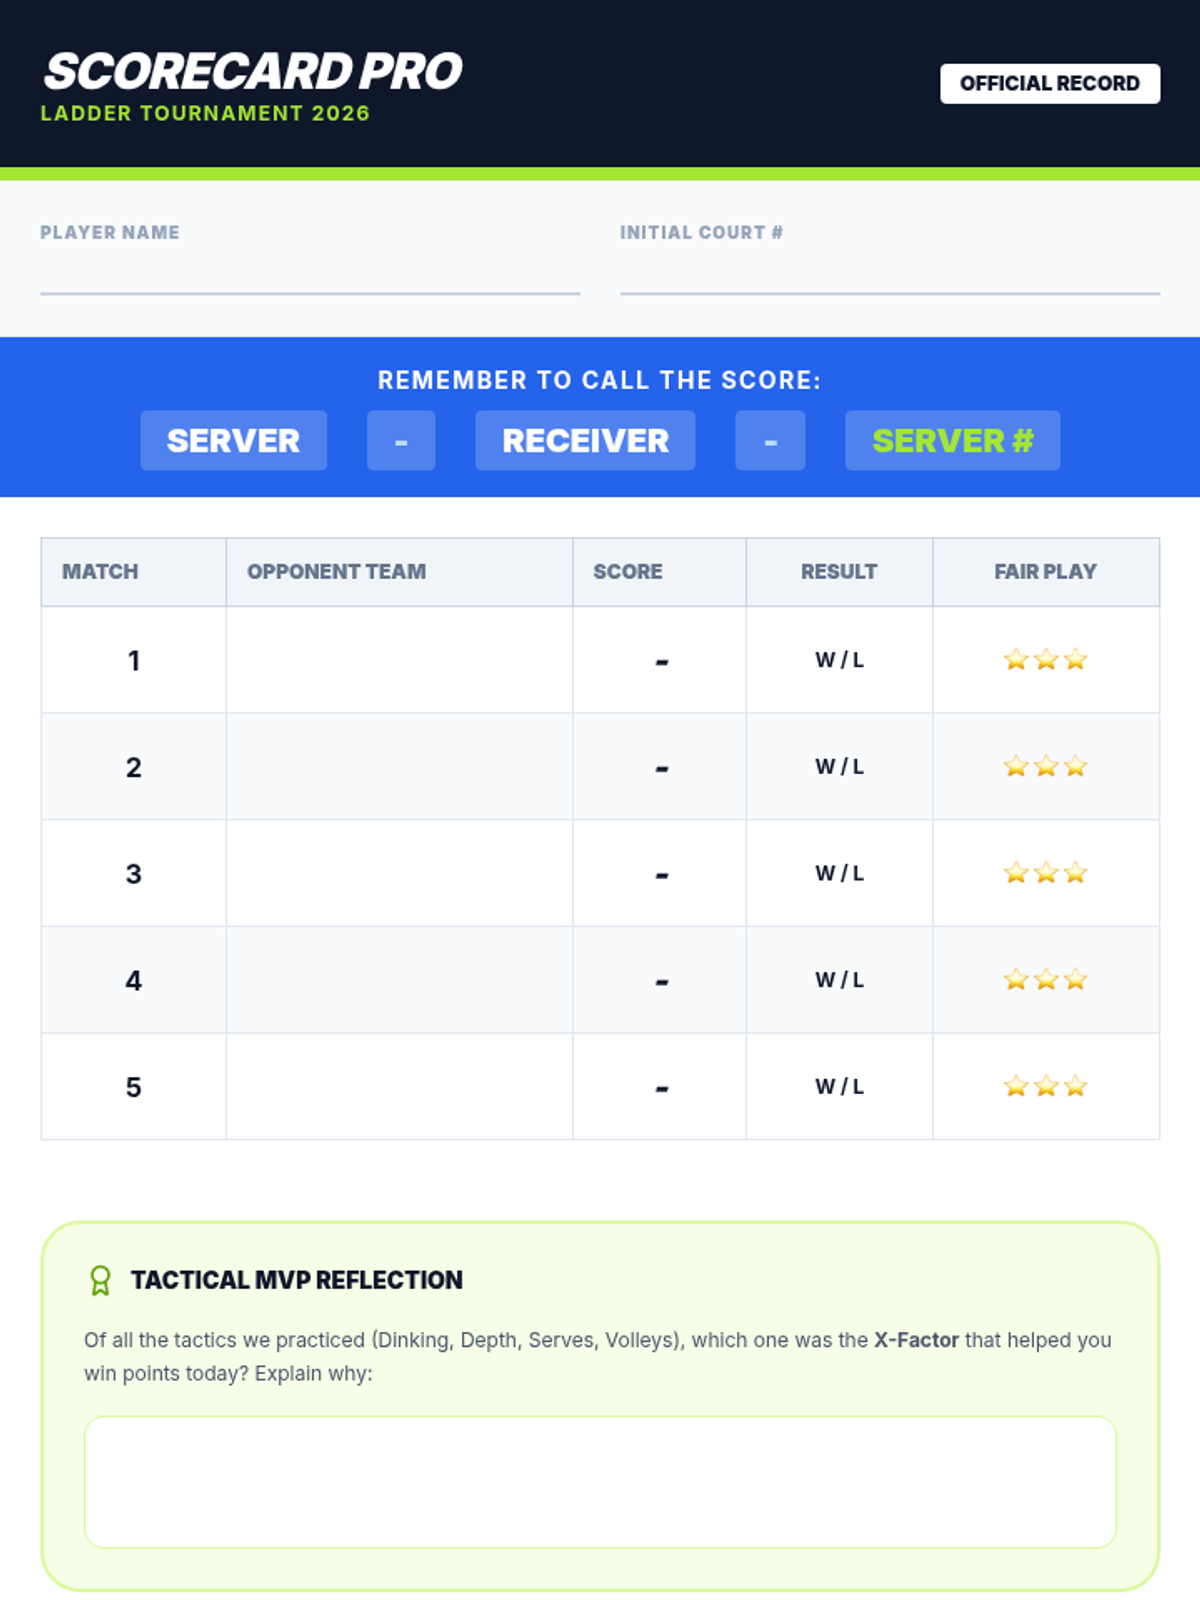Click the fair play stars for match 1
This screenshot has height=1600, width=1200.
[1045, 660]
